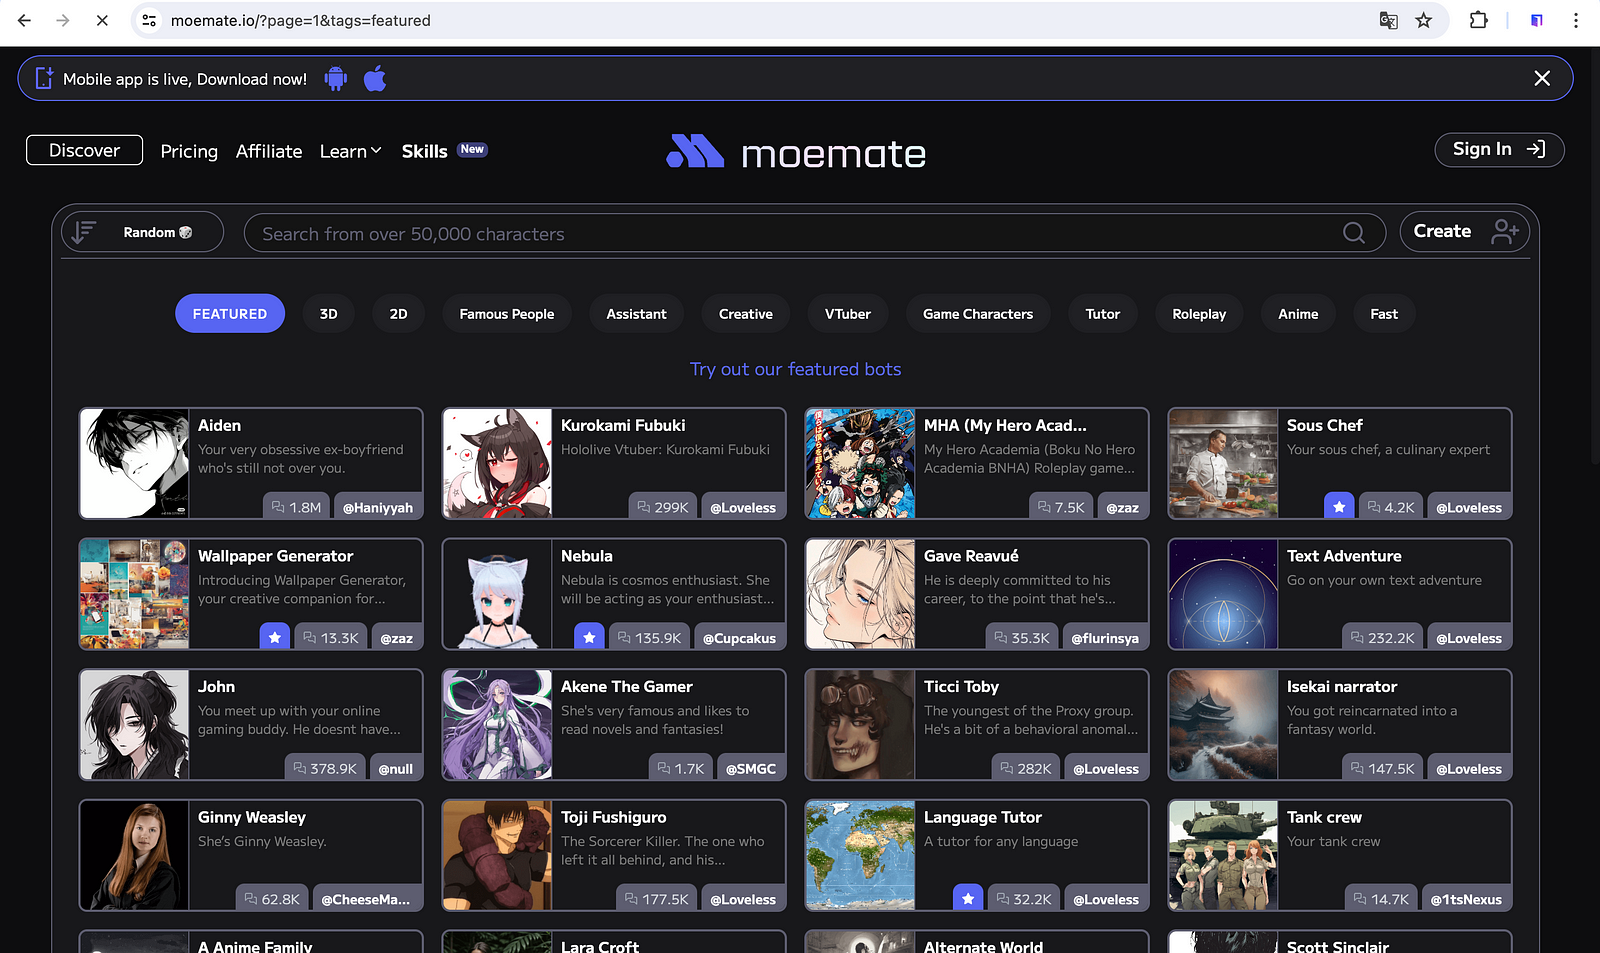Click the moemate logo

click(796, 153)
